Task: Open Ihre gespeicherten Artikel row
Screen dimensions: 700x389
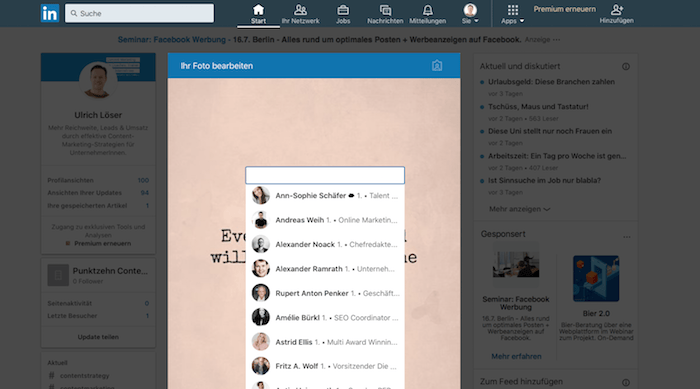Action: [x=98, y=206]
